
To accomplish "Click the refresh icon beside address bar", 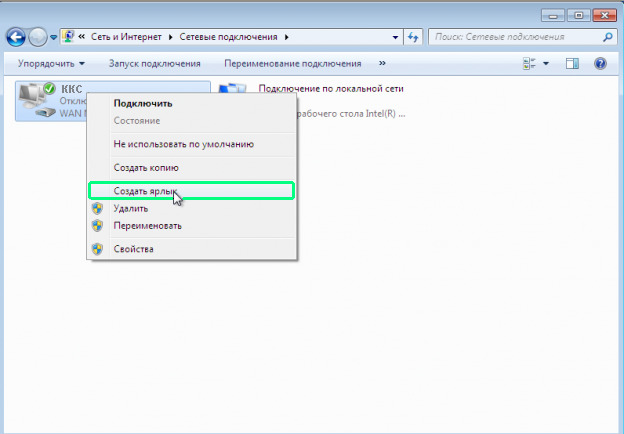I will pyautogui.click(x=413, y=37).
